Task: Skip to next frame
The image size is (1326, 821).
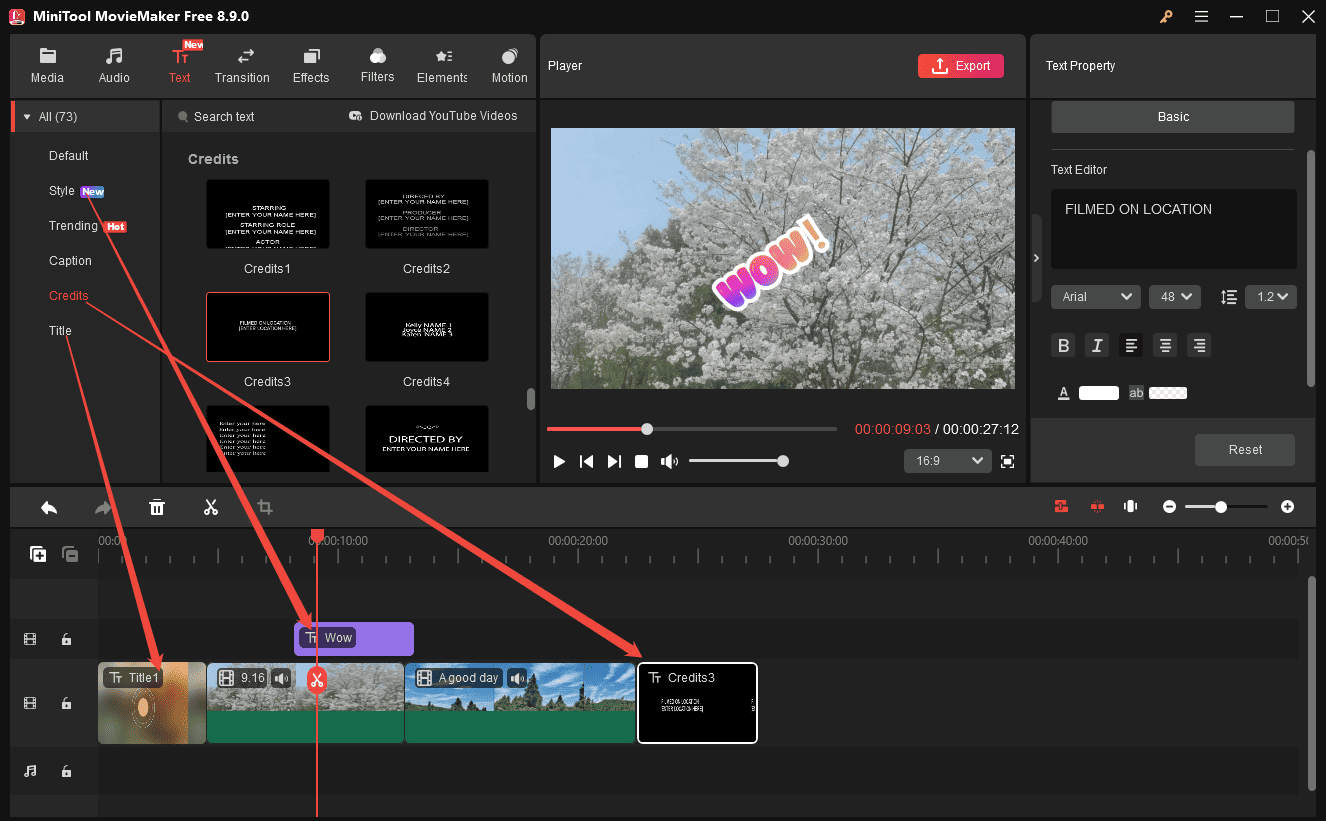Action: point(614,461)
